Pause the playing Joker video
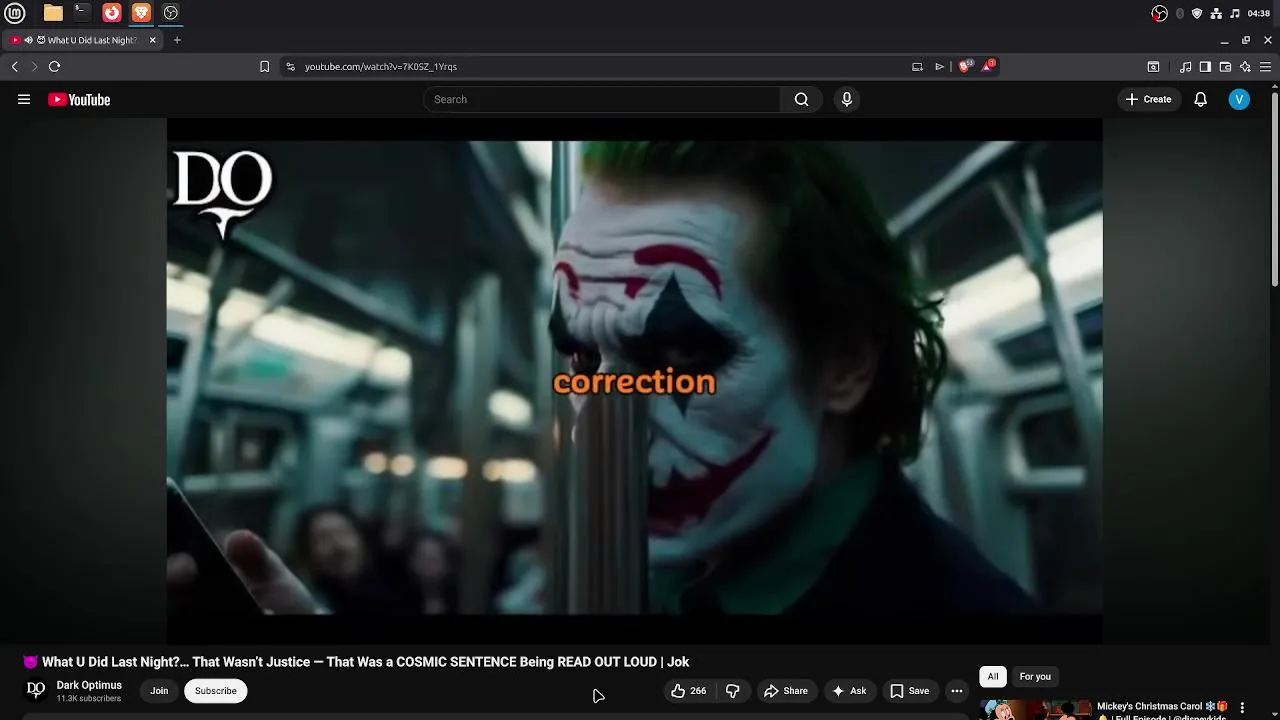 pyautogui.click(x=634, y=380)
